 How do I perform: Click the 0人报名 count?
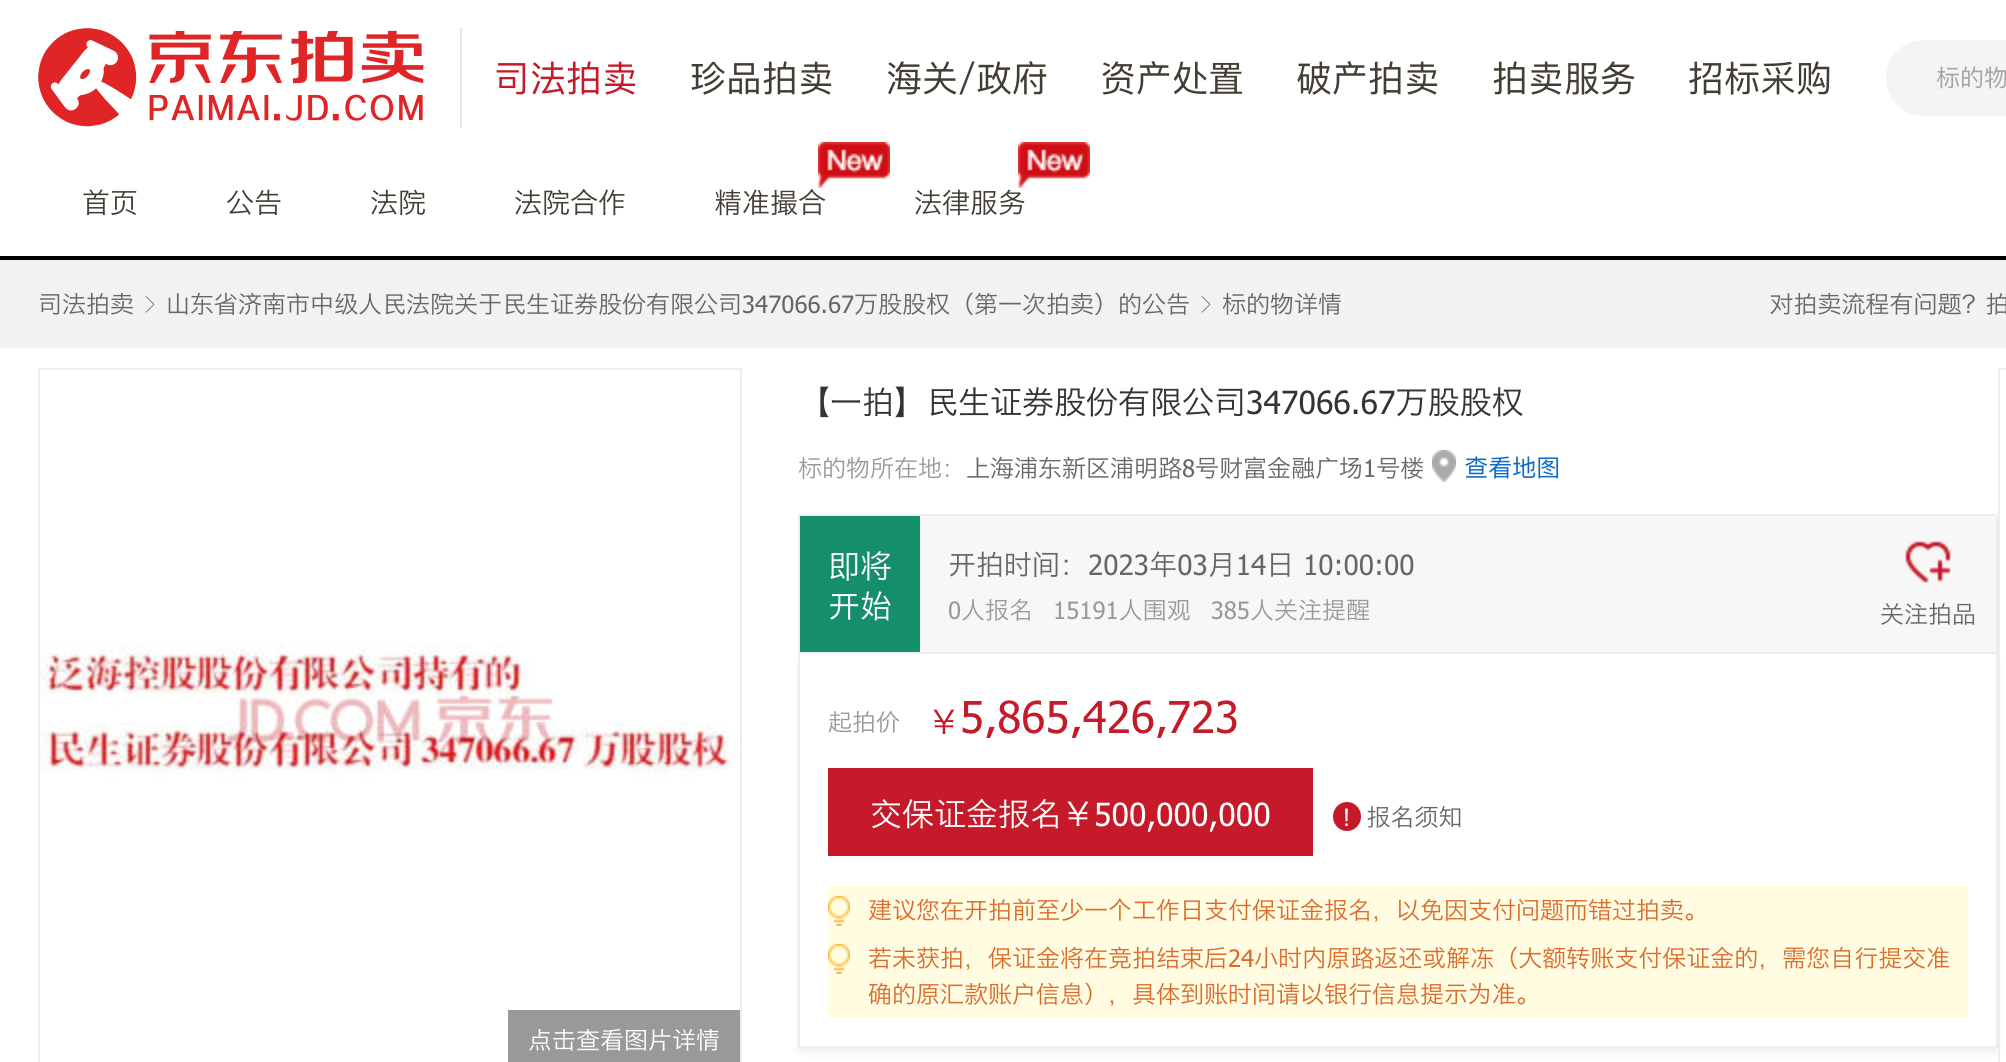pos(990,610)
